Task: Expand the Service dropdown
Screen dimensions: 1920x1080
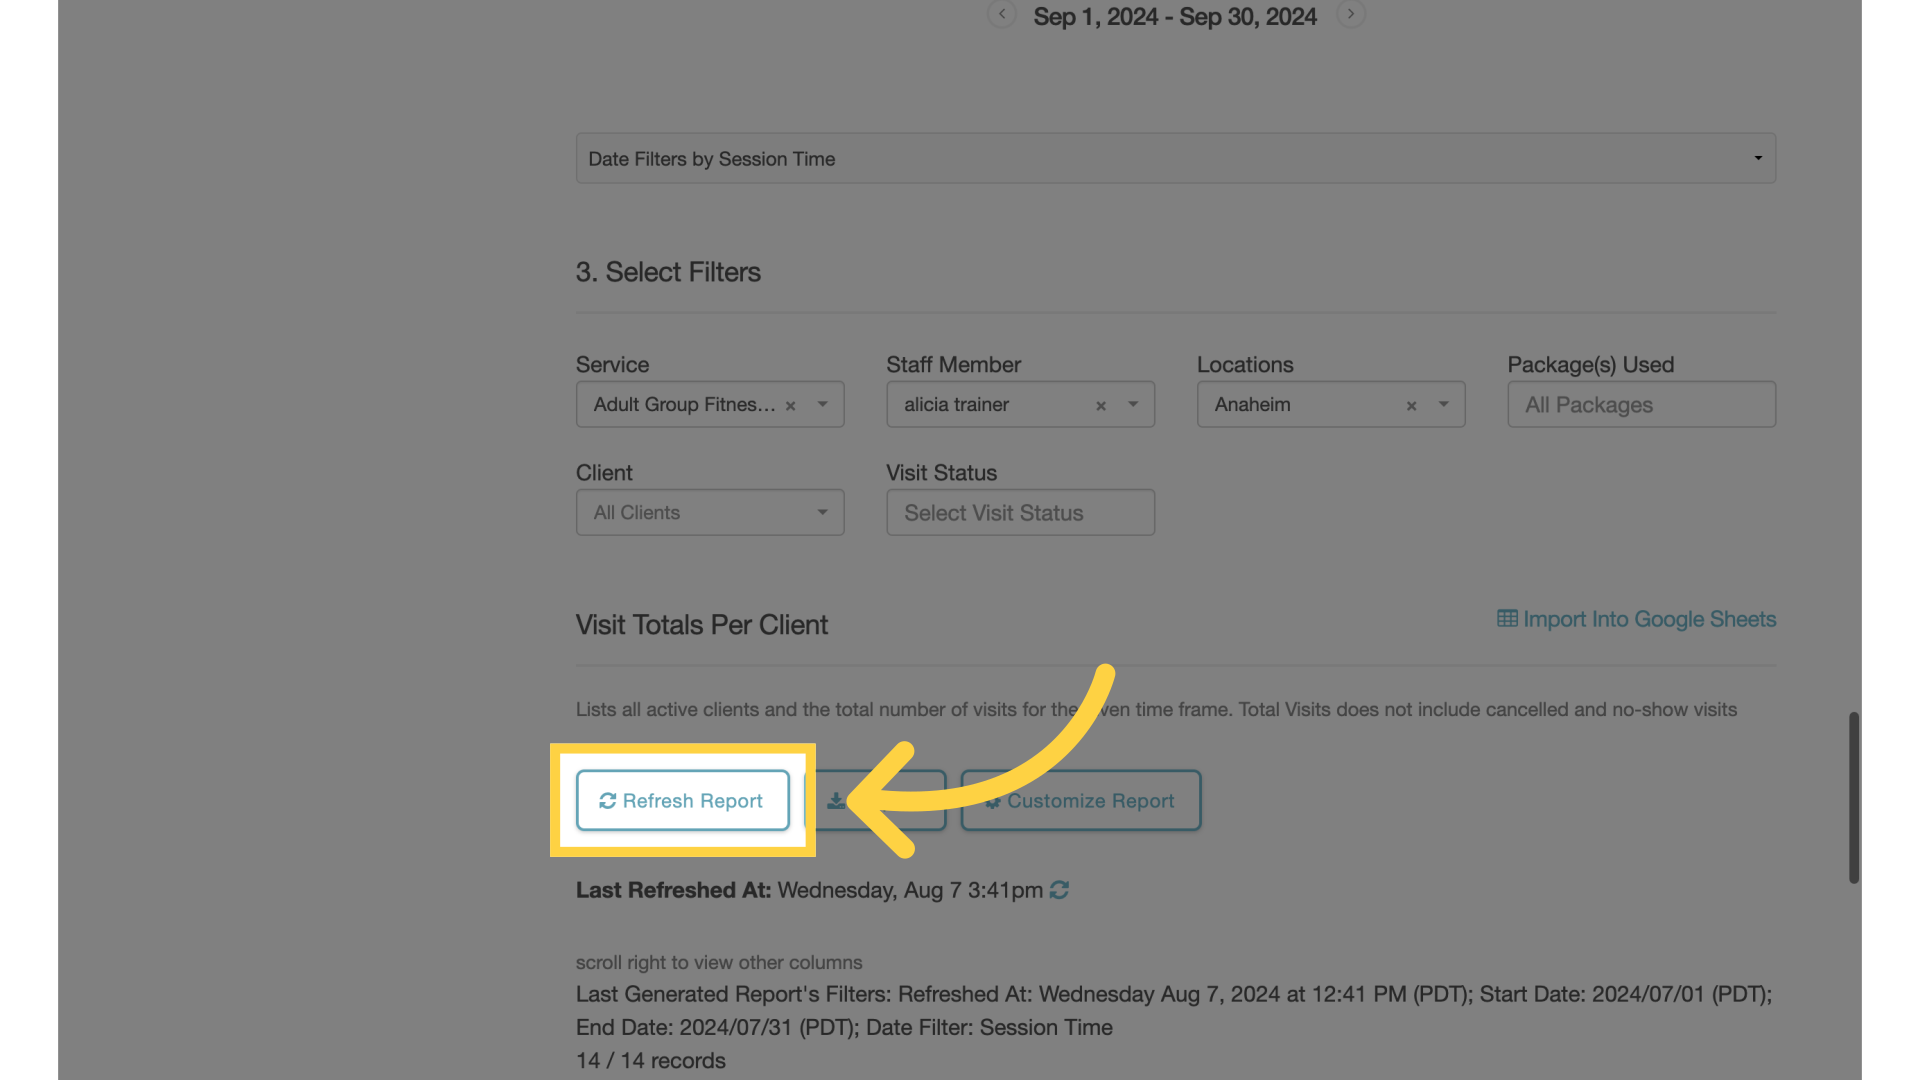Action: [823, 404]
